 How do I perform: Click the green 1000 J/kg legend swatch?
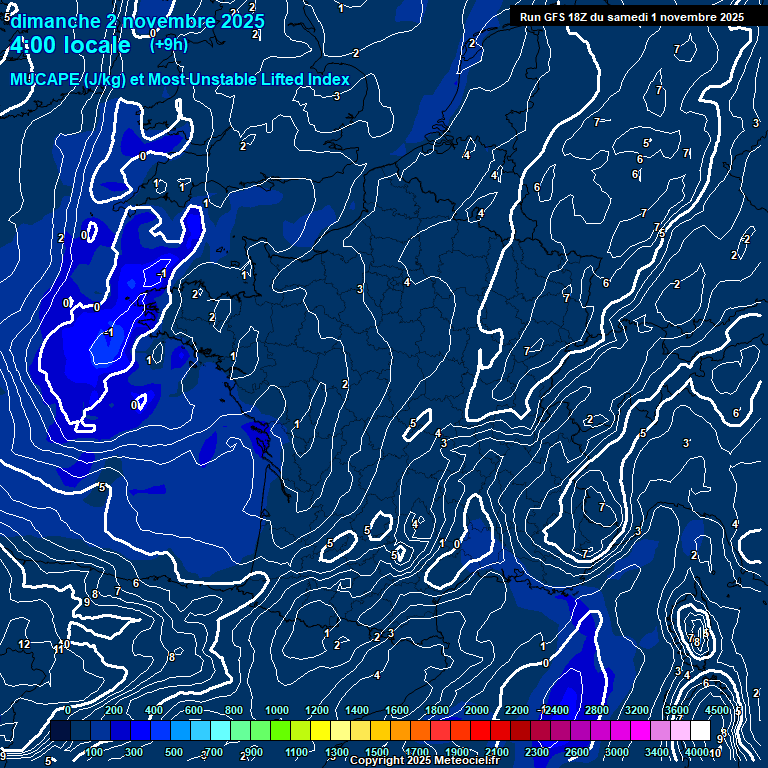[x=280, y=731]
